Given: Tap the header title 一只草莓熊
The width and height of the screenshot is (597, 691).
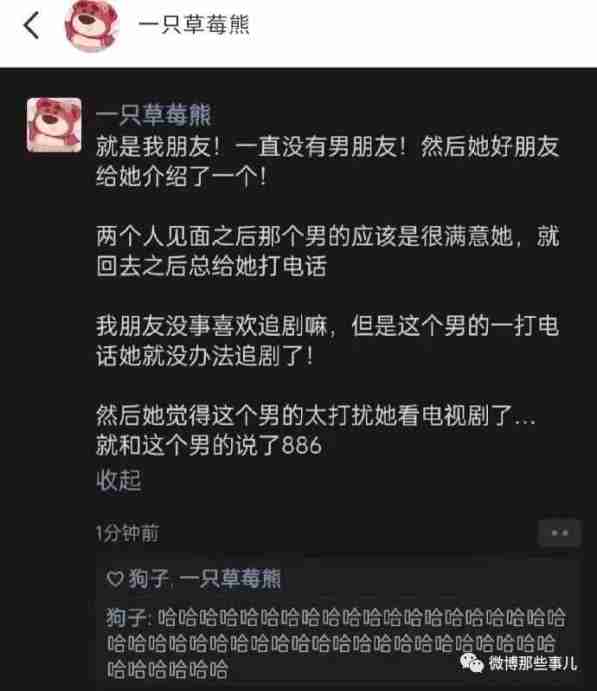Looking at the screenshot, I should (194, 25).
